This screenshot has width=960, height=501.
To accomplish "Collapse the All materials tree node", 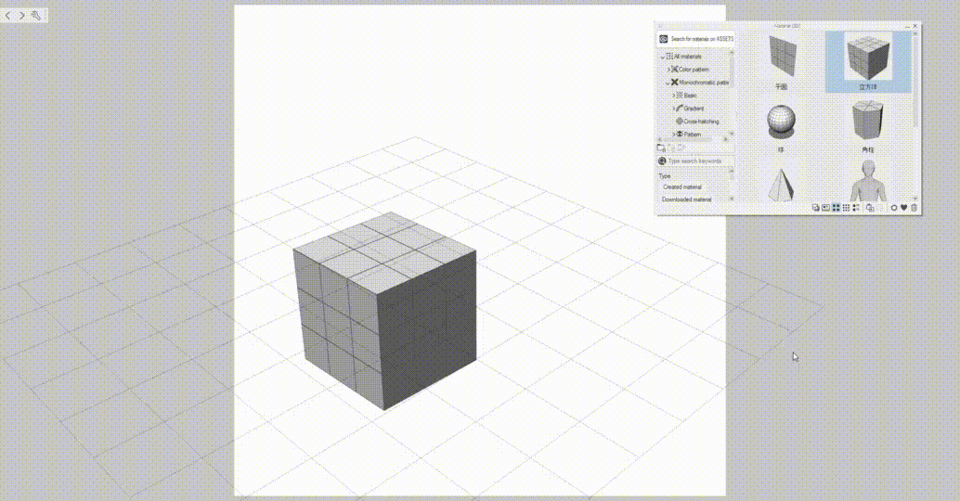I will 662,57.
